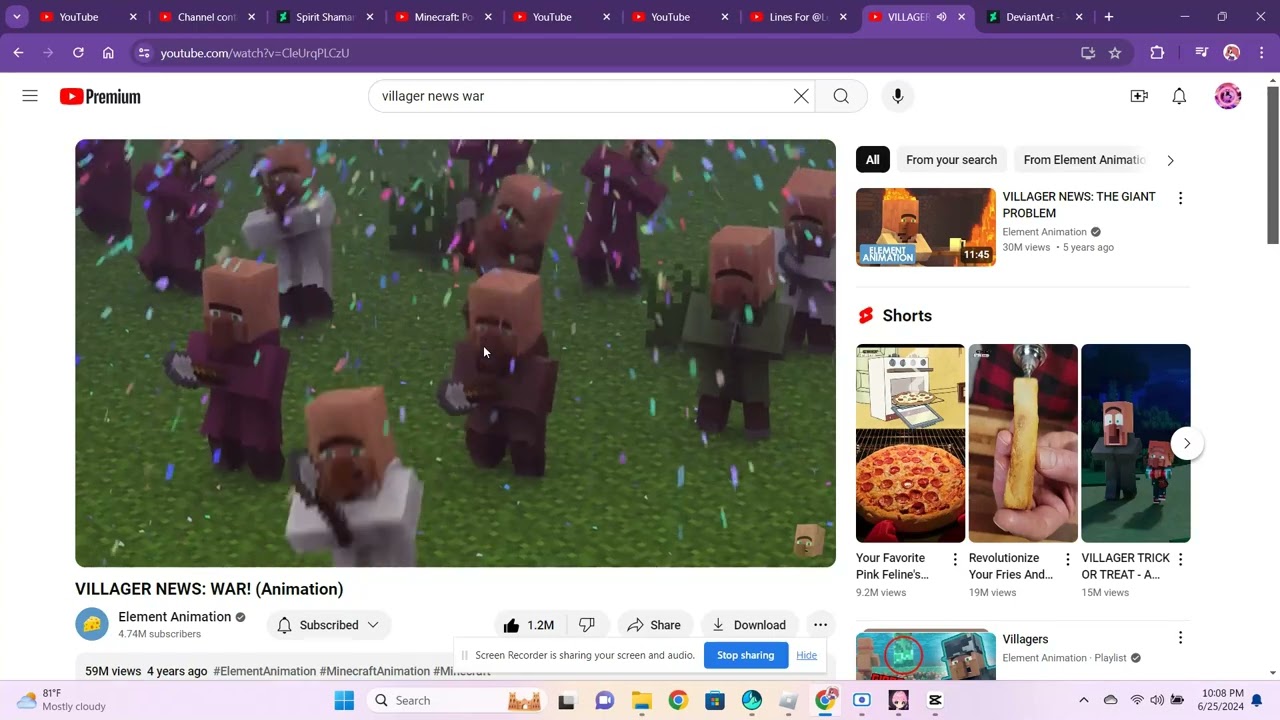Open THE GIANT PROBLEM video thumbnail
This screenshot has width=1280, height=720.
point(926,227)
